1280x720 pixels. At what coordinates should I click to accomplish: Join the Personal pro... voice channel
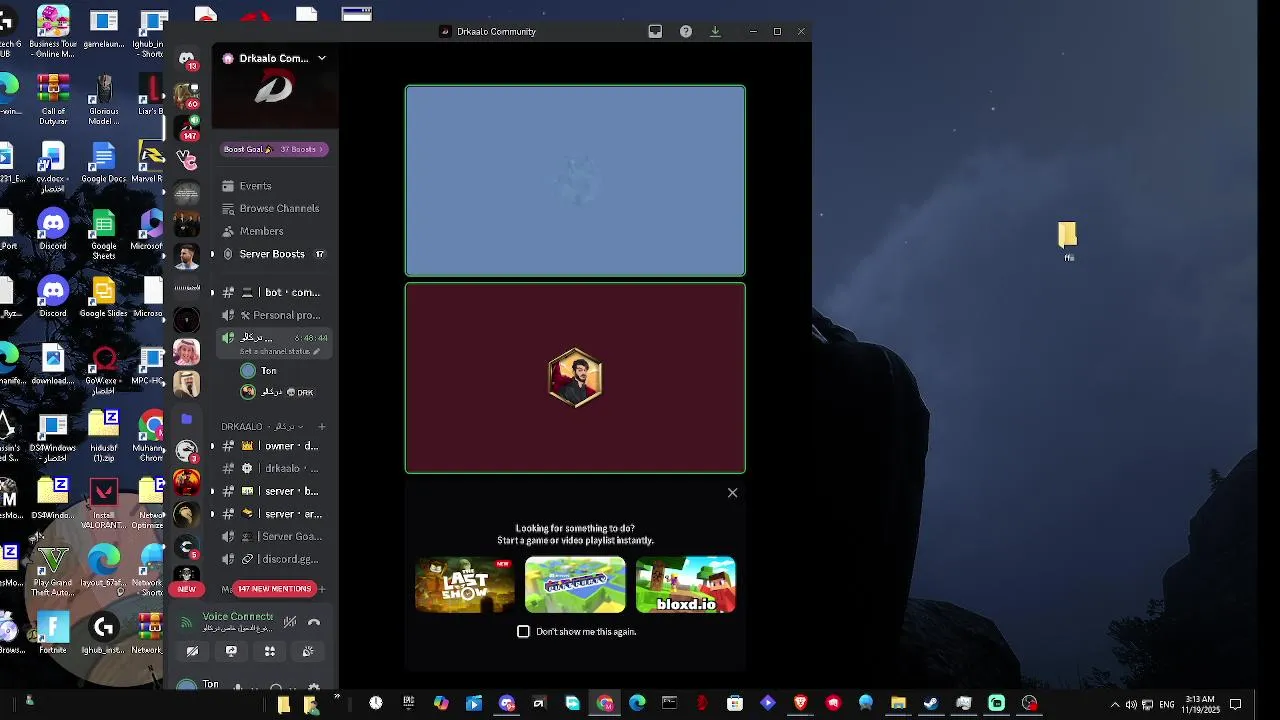(274, 315)
